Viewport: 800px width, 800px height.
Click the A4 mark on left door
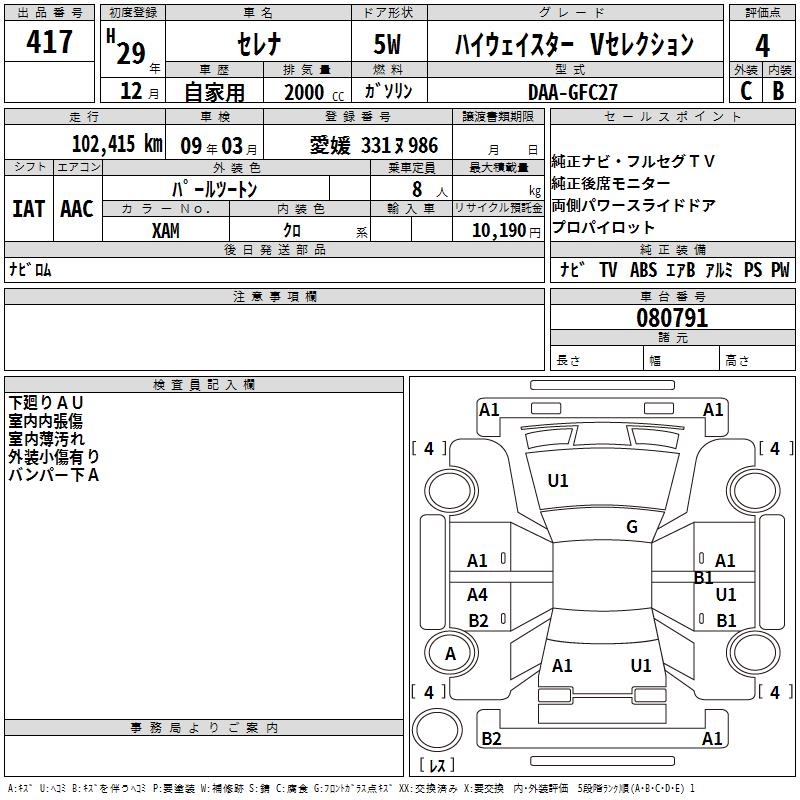point(477,594)
